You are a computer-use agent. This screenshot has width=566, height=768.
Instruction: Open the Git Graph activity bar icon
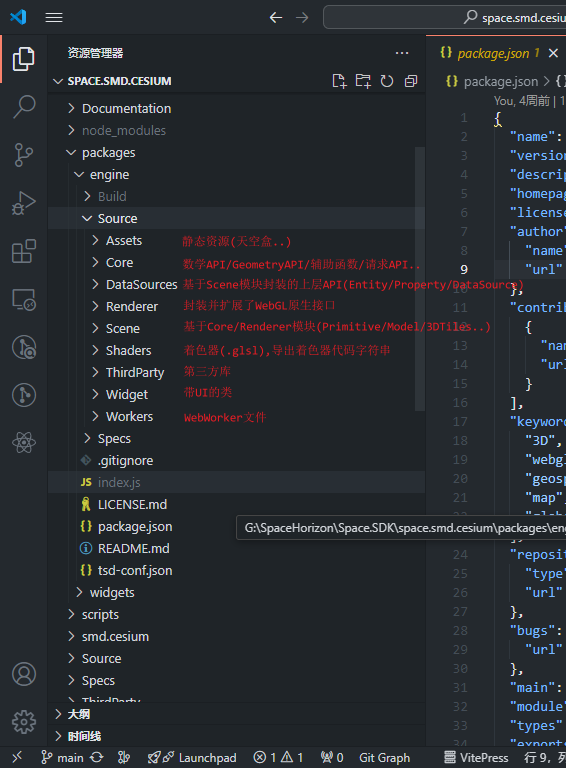[24, 395]
